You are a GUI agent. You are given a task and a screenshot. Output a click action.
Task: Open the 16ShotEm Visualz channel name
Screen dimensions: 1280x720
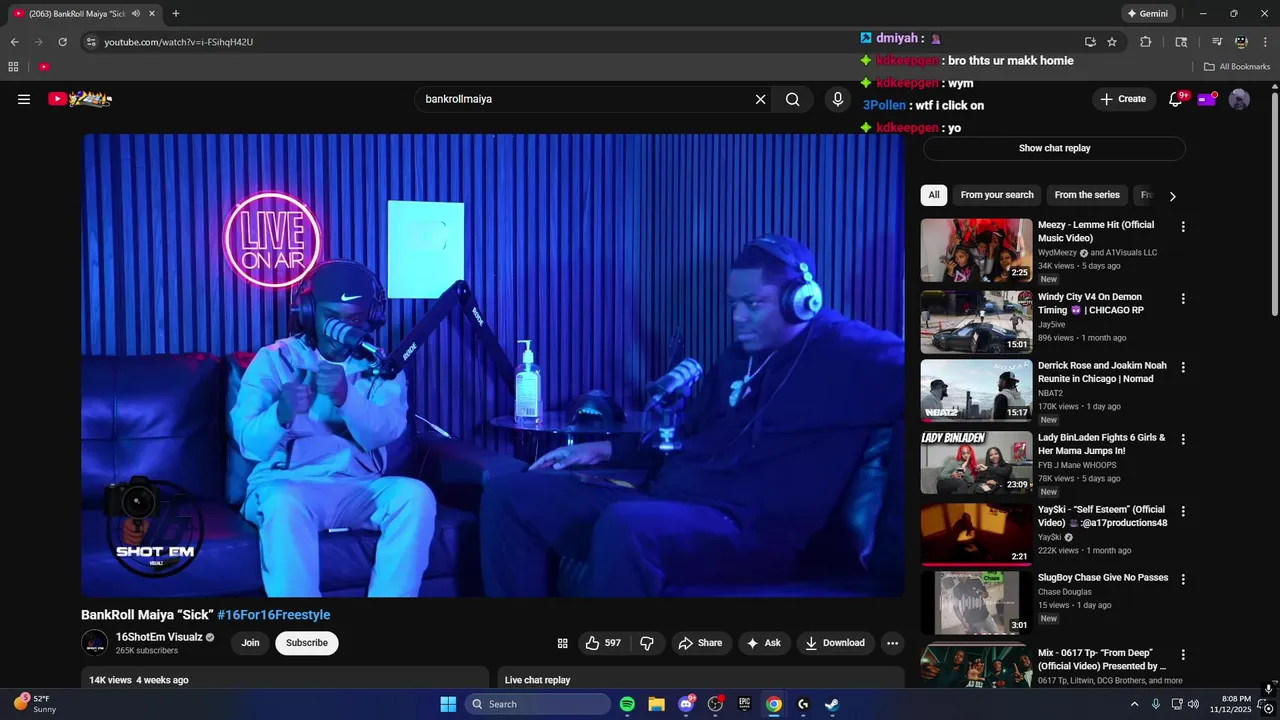click(x=159, y=637)
